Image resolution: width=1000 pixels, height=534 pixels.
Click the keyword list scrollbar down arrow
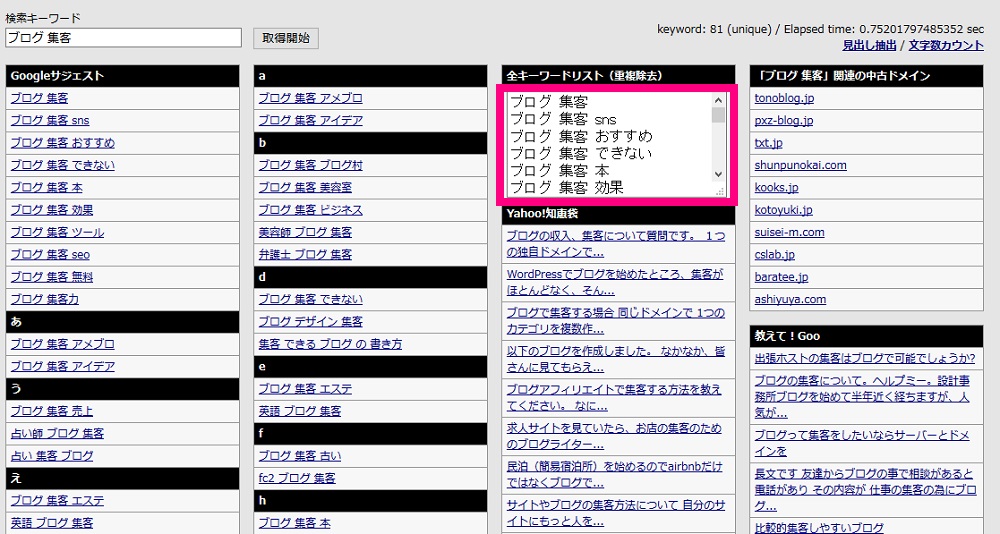coord(718,174)
